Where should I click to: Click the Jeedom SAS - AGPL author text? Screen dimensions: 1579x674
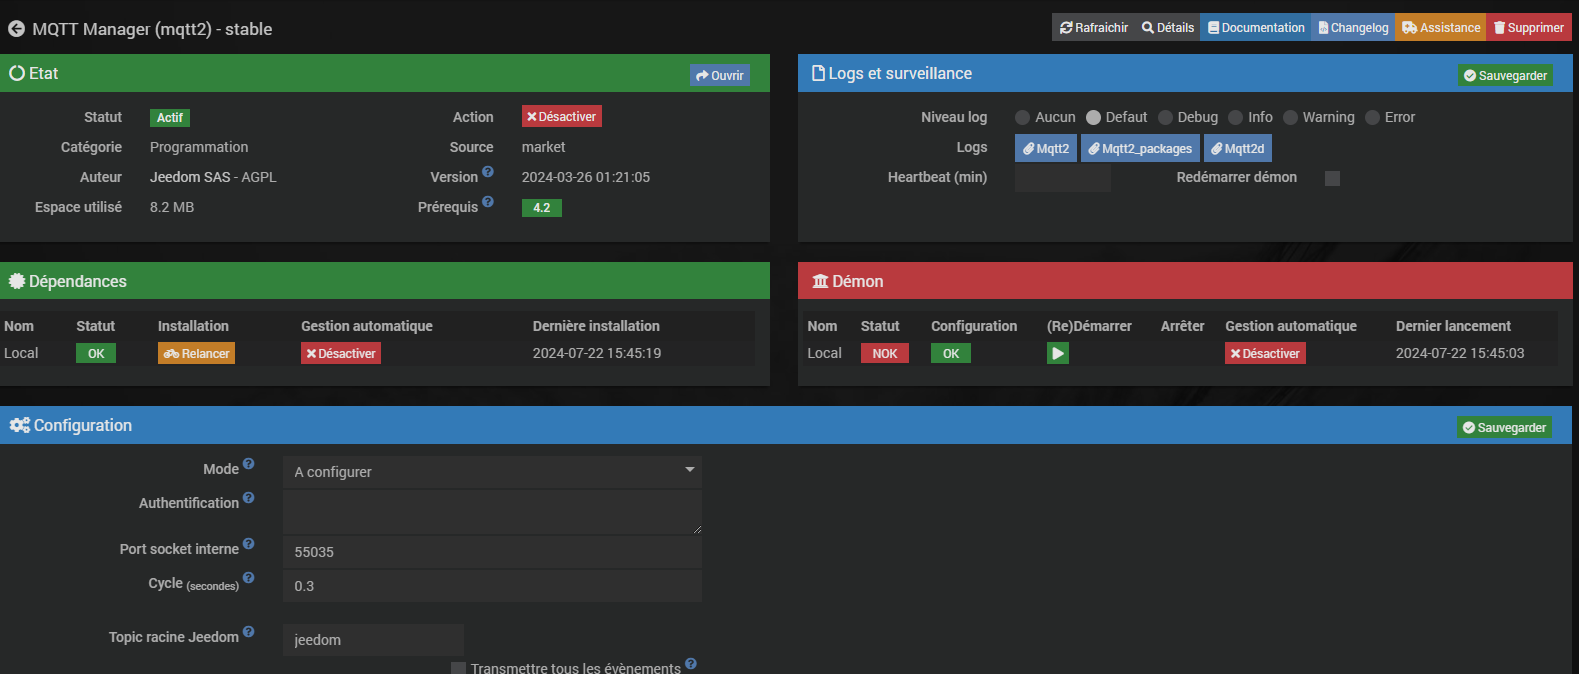tap(213, 177)
